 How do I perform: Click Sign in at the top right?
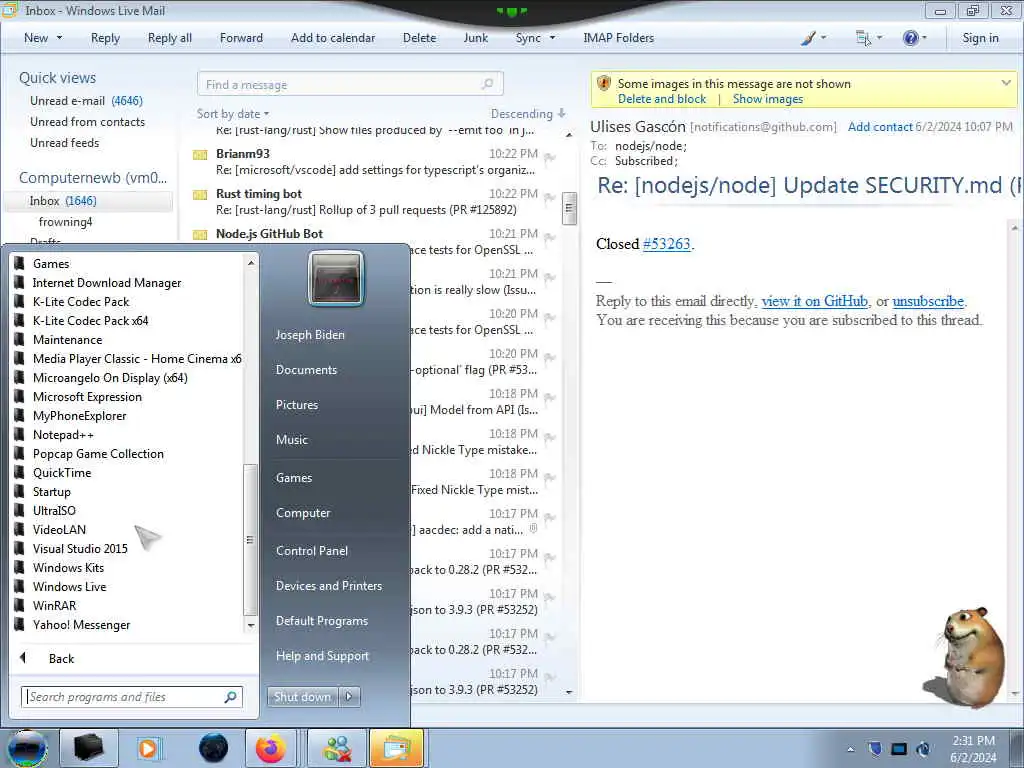[980, 38]
